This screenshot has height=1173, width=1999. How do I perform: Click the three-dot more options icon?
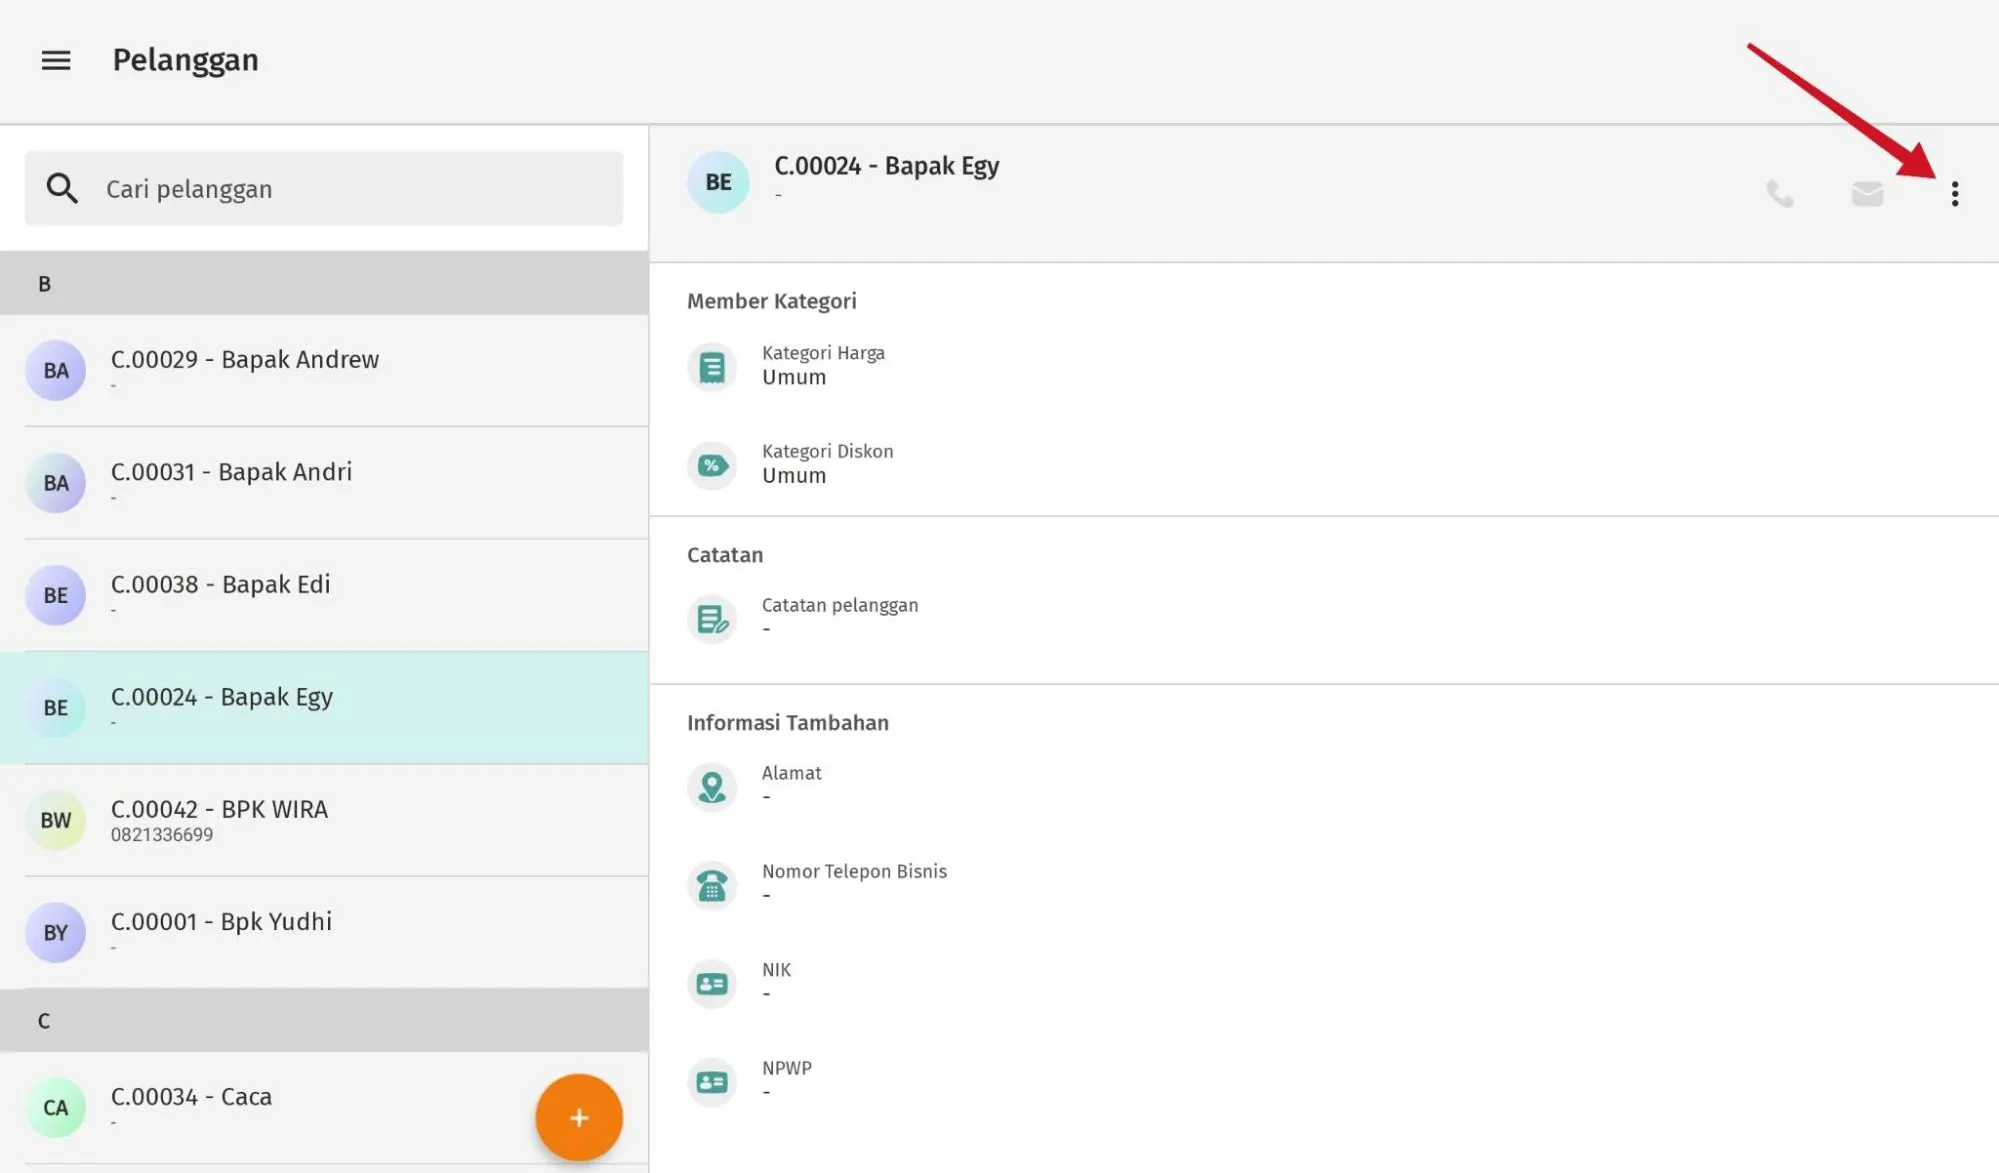click(x=1954, y=194)
